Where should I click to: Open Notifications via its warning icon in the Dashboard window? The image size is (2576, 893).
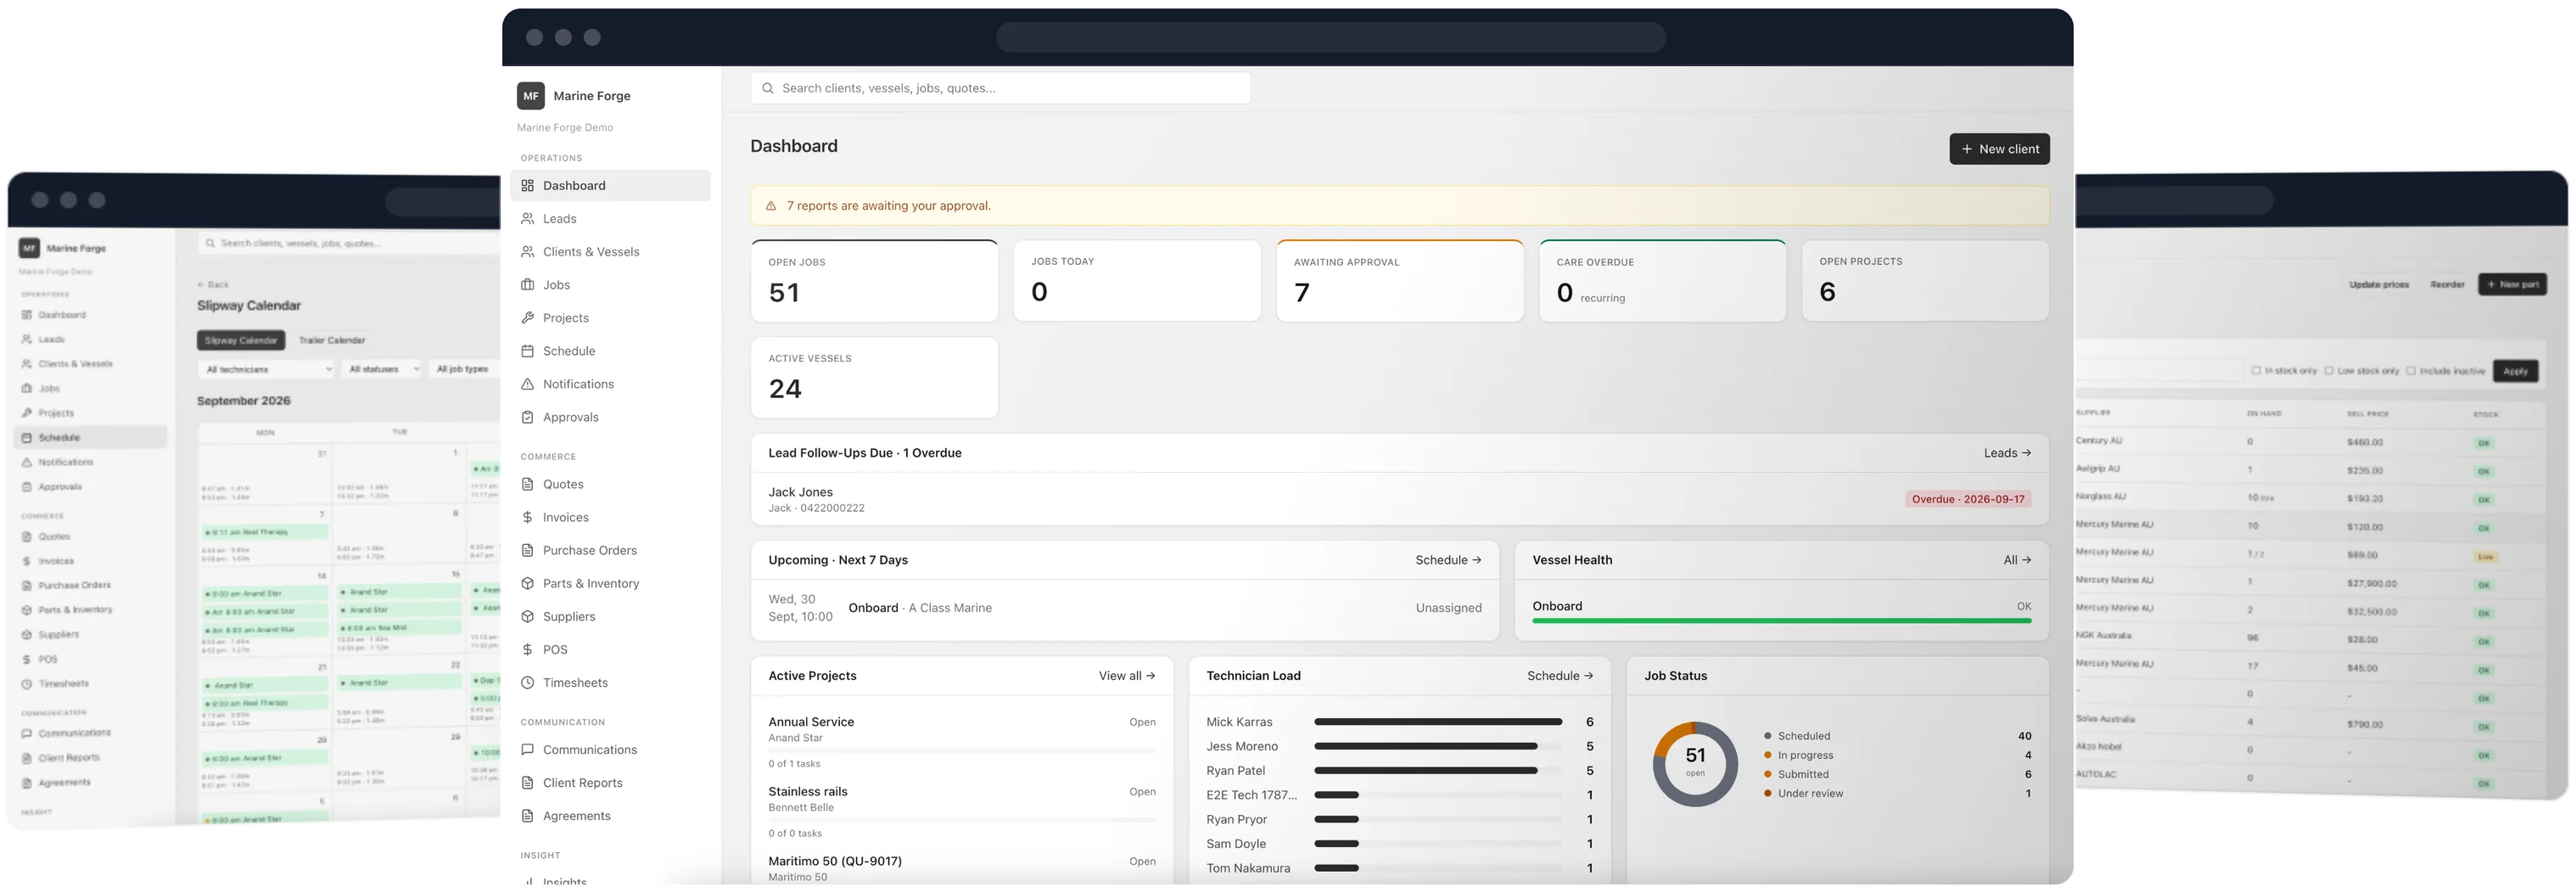tap(527, 384)
